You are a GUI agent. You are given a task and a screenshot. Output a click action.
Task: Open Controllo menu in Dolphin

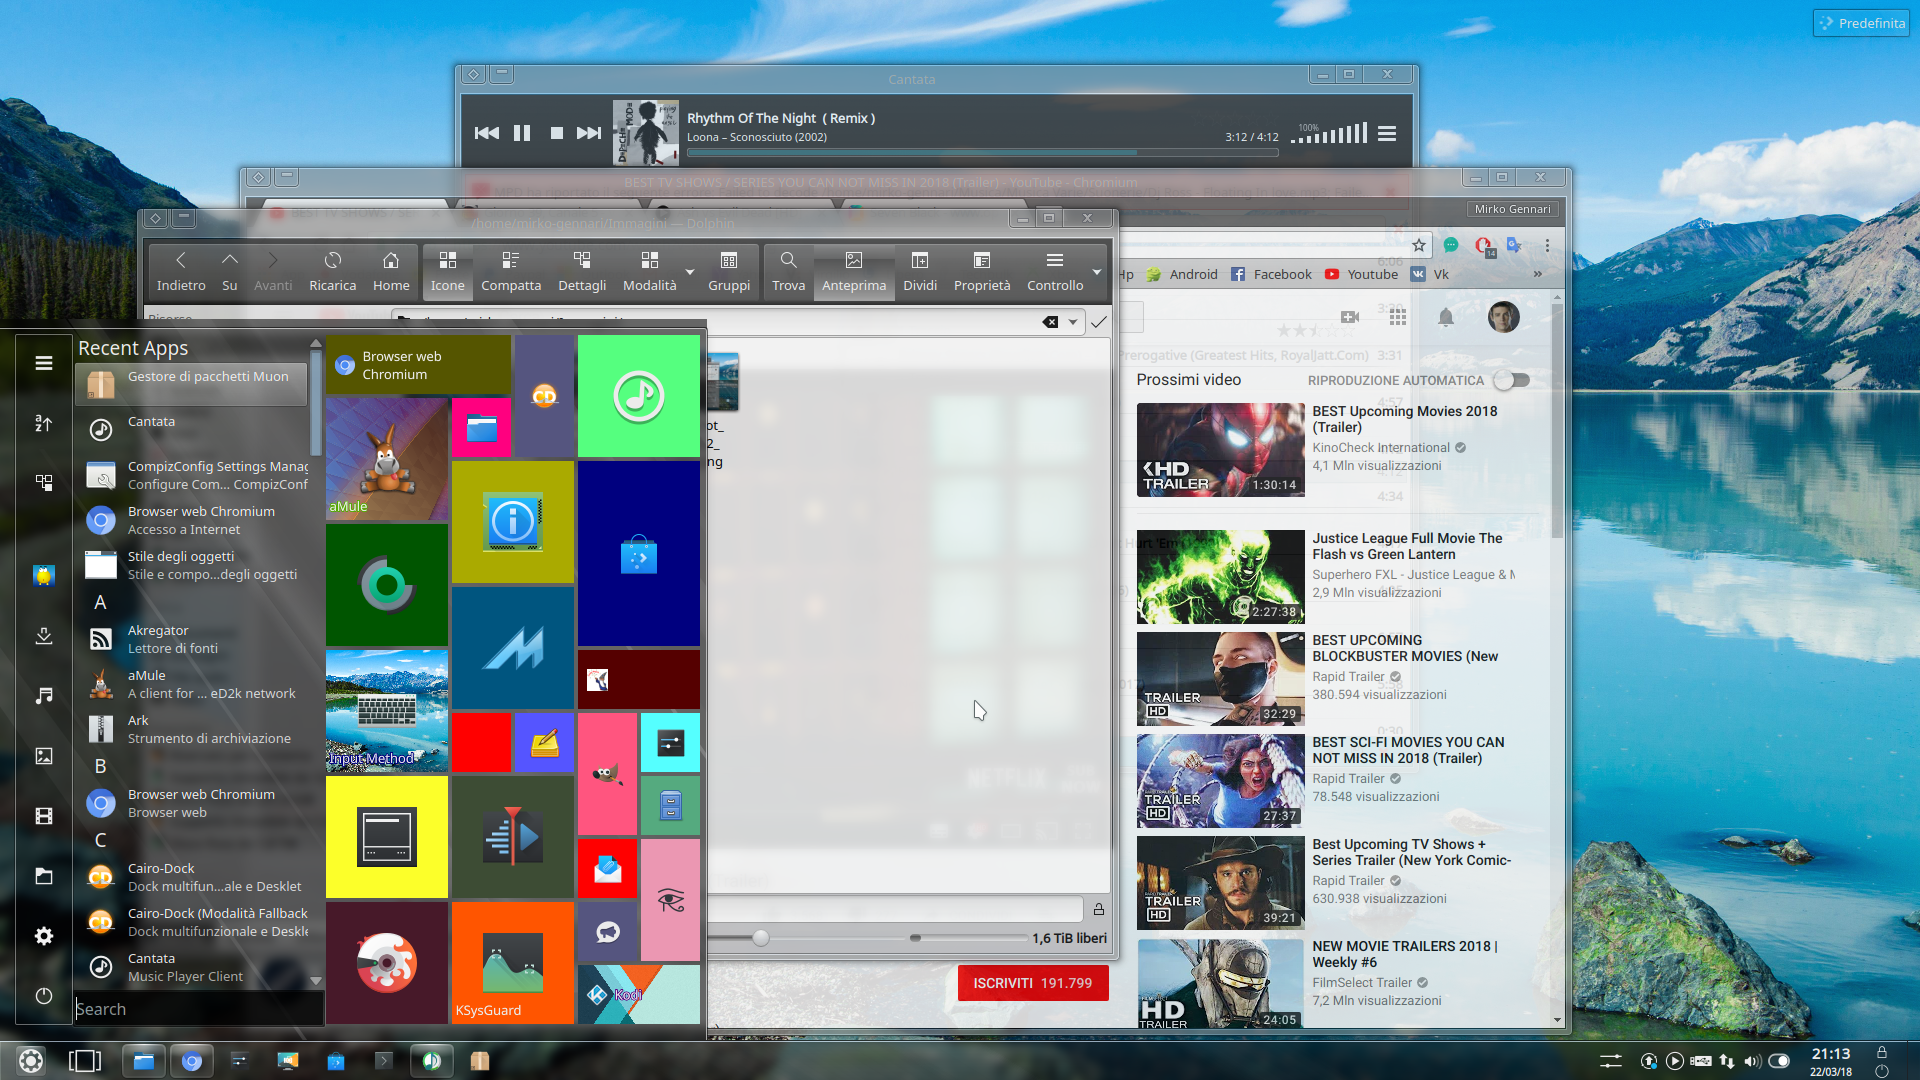tap(1055, 271)
